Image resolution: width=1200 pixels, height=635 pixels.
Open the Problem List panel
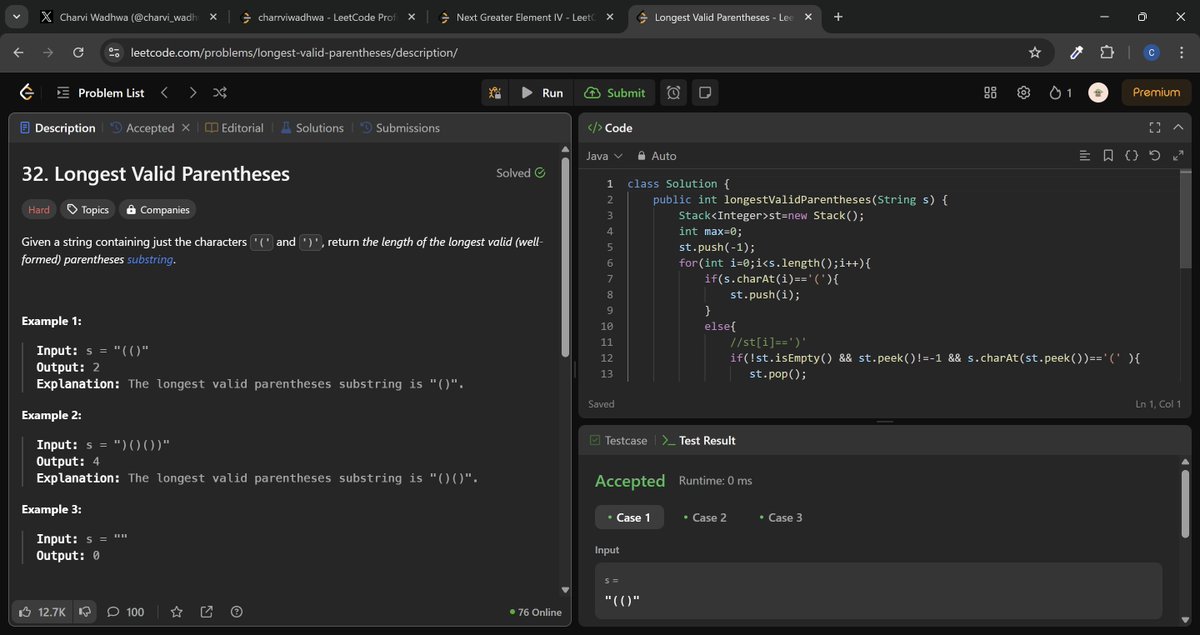coord(100,93)
